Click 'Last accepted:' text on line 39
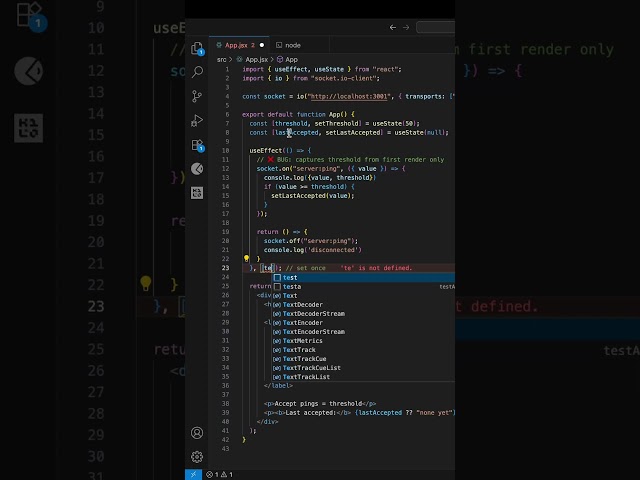The height and width of the screenshot is (480, 640). (x=310, y=413)
